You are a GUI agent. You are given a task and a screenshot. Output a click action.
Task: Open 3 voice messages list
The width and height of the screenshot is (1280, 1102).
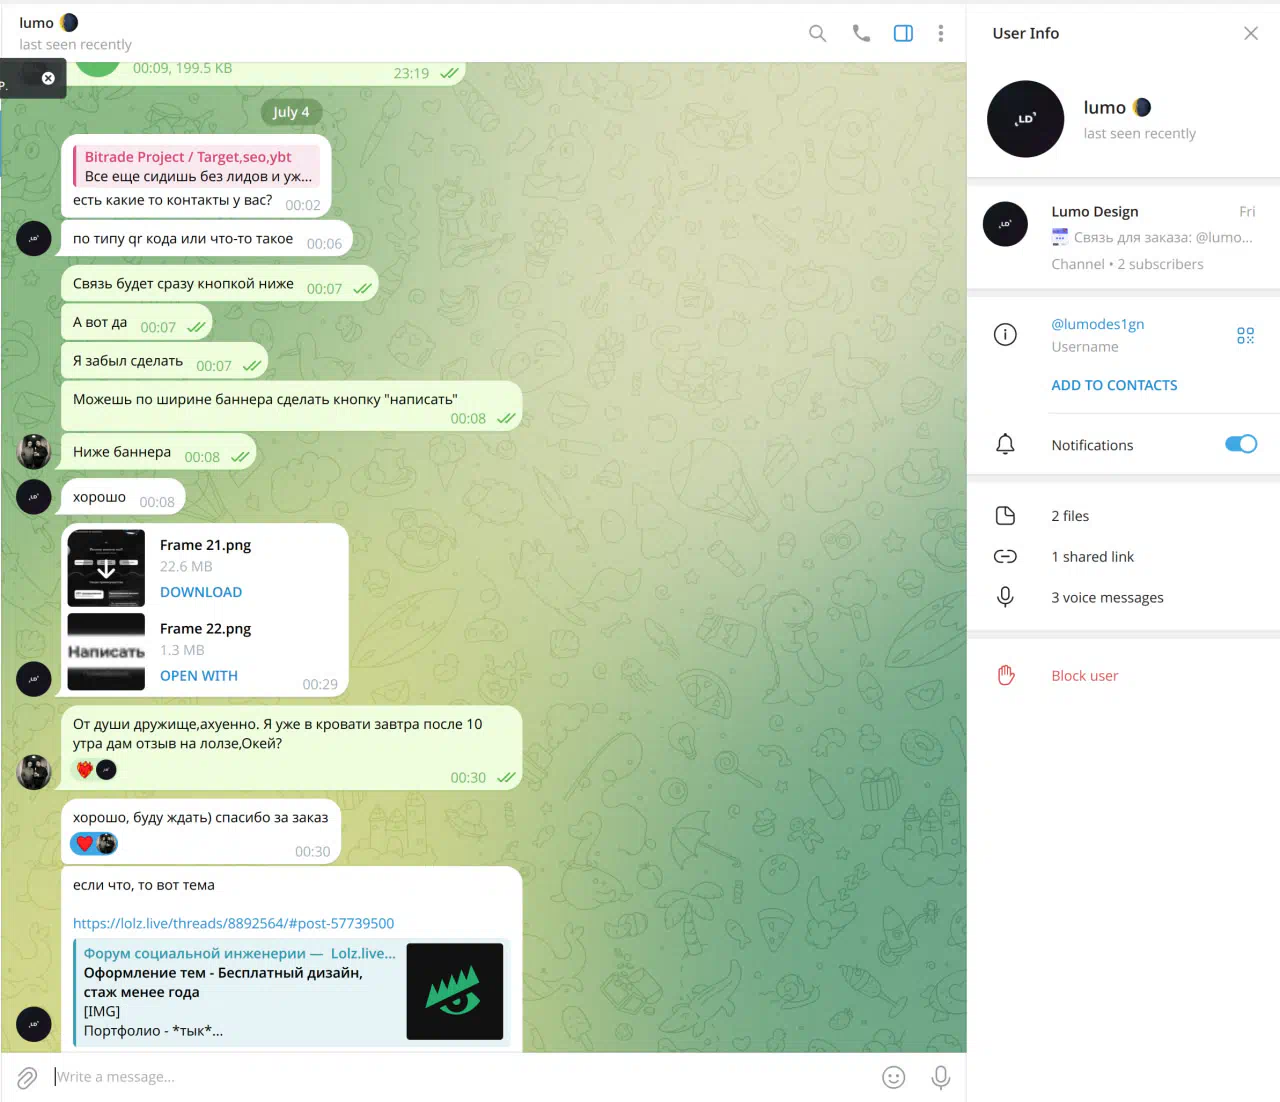coord(1124,598)
